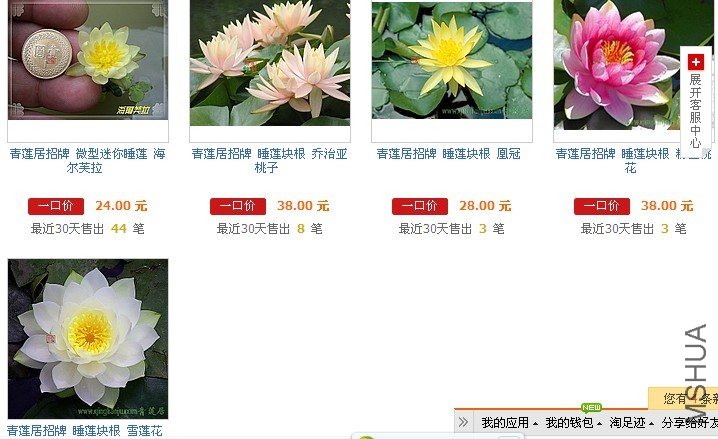Open the 我的钱包 dropdown menu
The width and height of the screenshot is (718, 439).
pyautogui.click(x=573, y=423)
